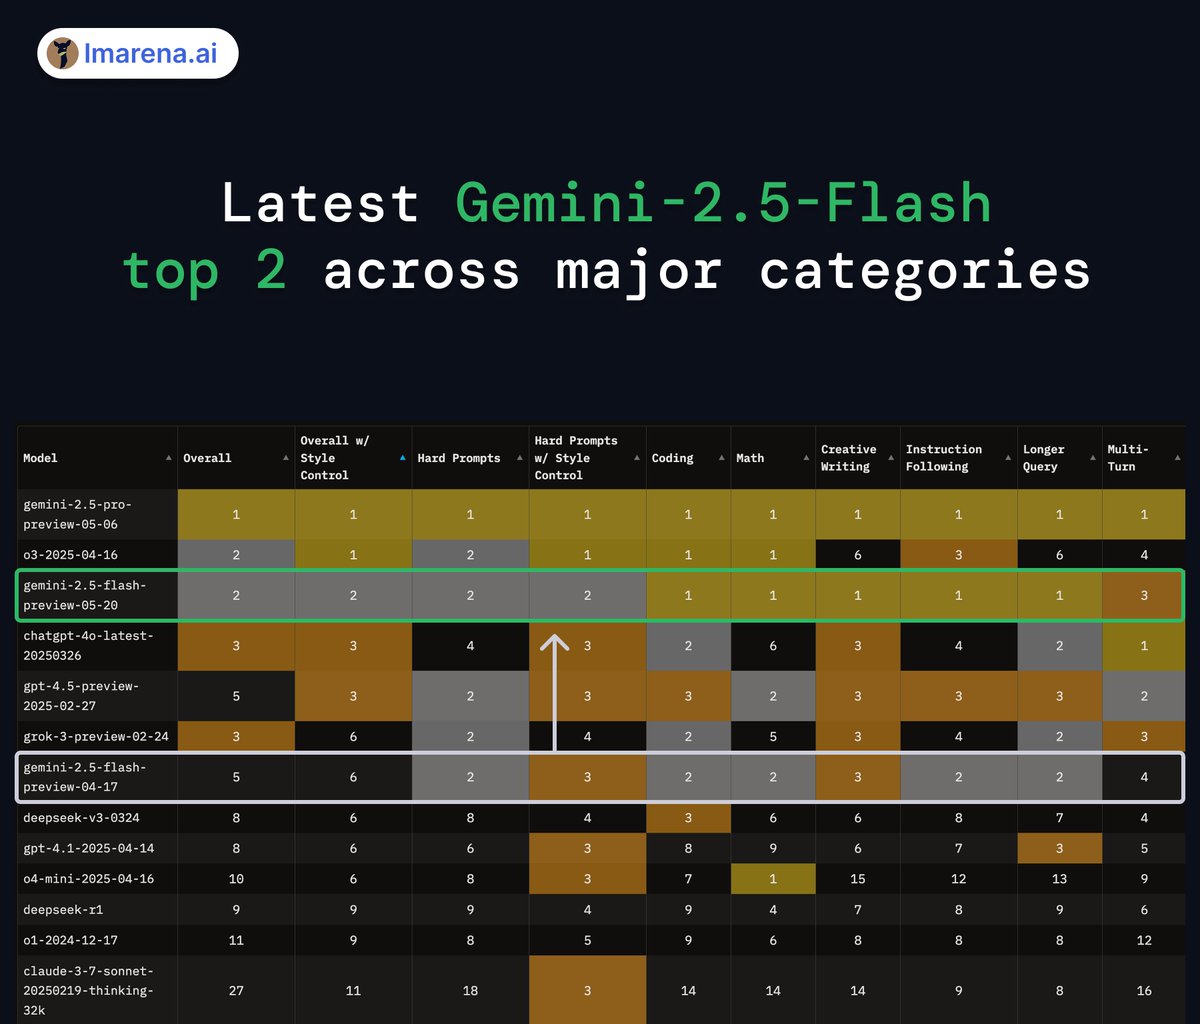Click deepseek-r1 Multi-Turn rank 6 cell
The width and height of the screenshot is (1200, 1024).
pyautogui.click(x=1144, y=910)
